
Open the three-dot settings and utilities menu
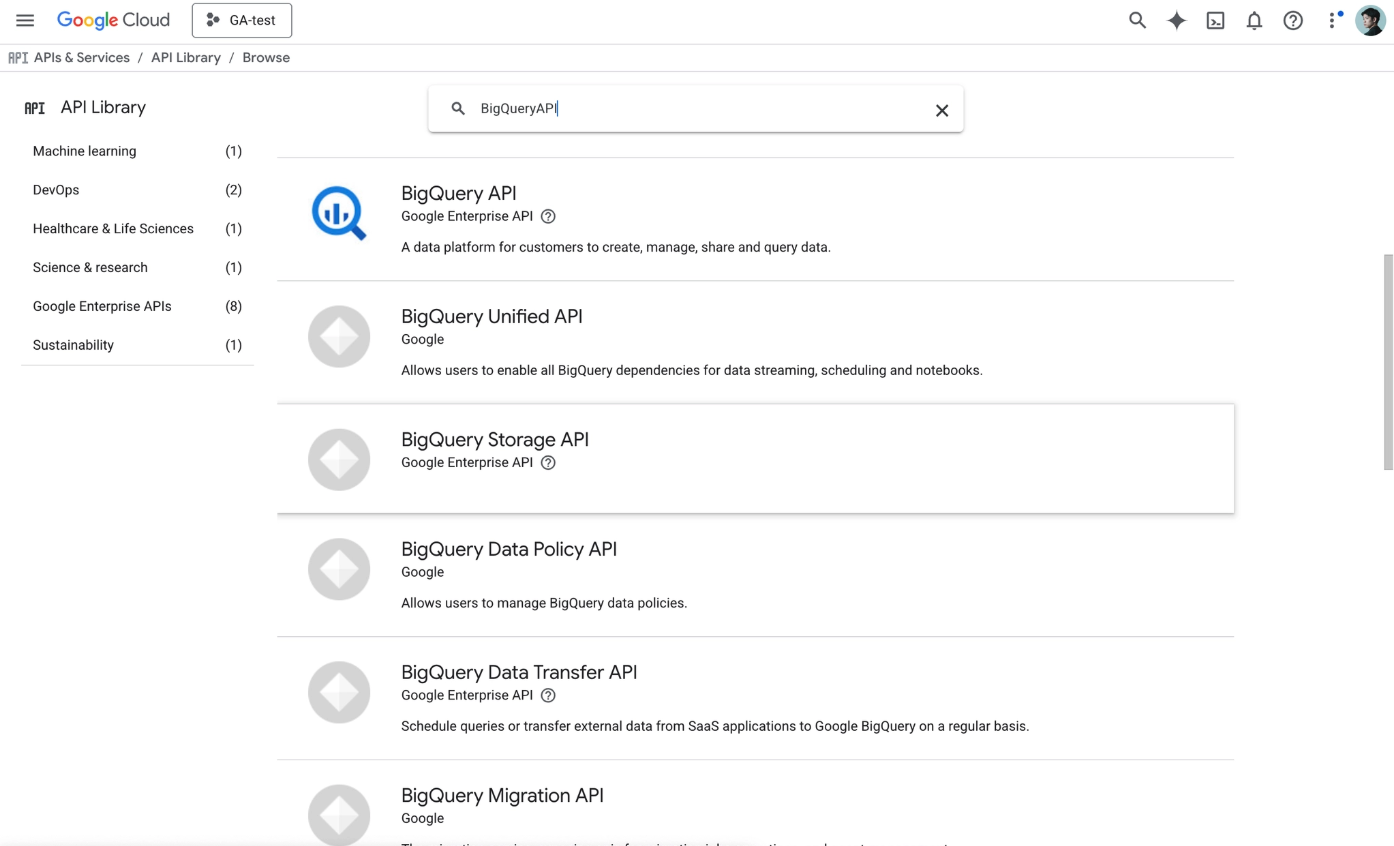point(1333,20)
